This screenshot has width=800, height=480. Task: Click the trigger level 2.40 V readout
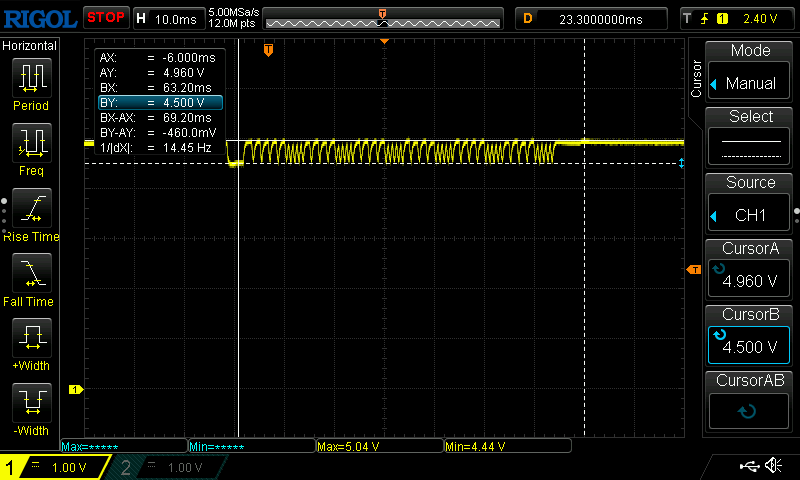(x=760, y=19)
